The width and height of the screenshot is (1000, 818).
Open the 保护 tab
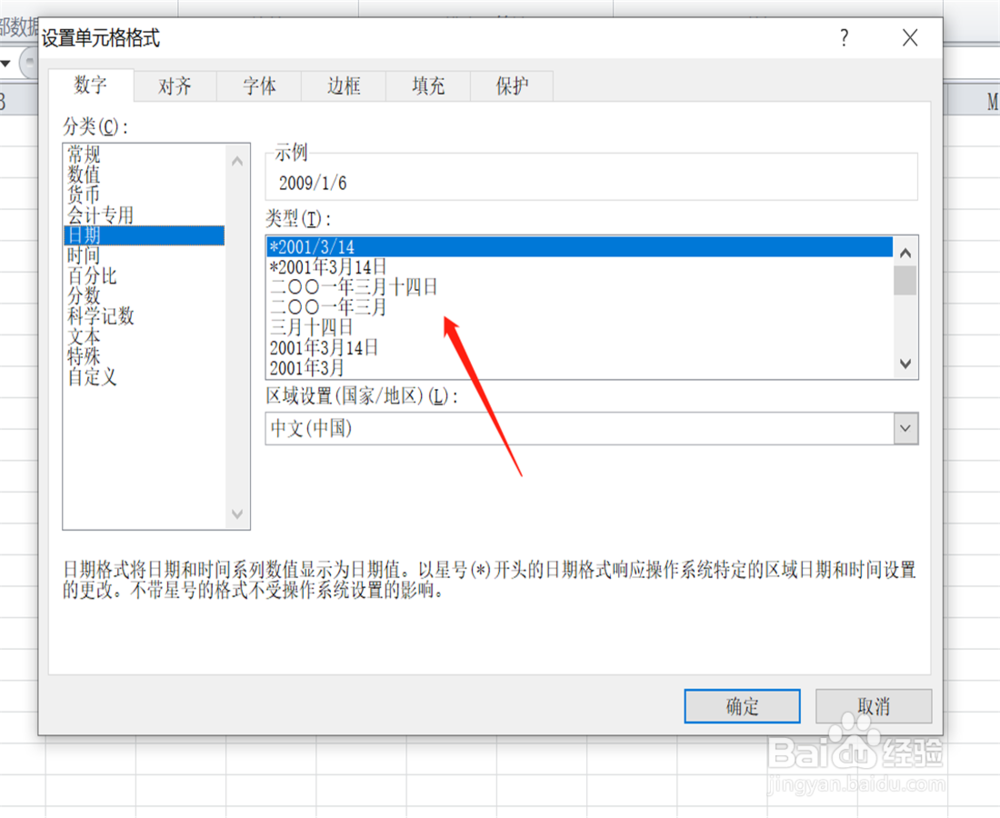(x=512, y=86)
